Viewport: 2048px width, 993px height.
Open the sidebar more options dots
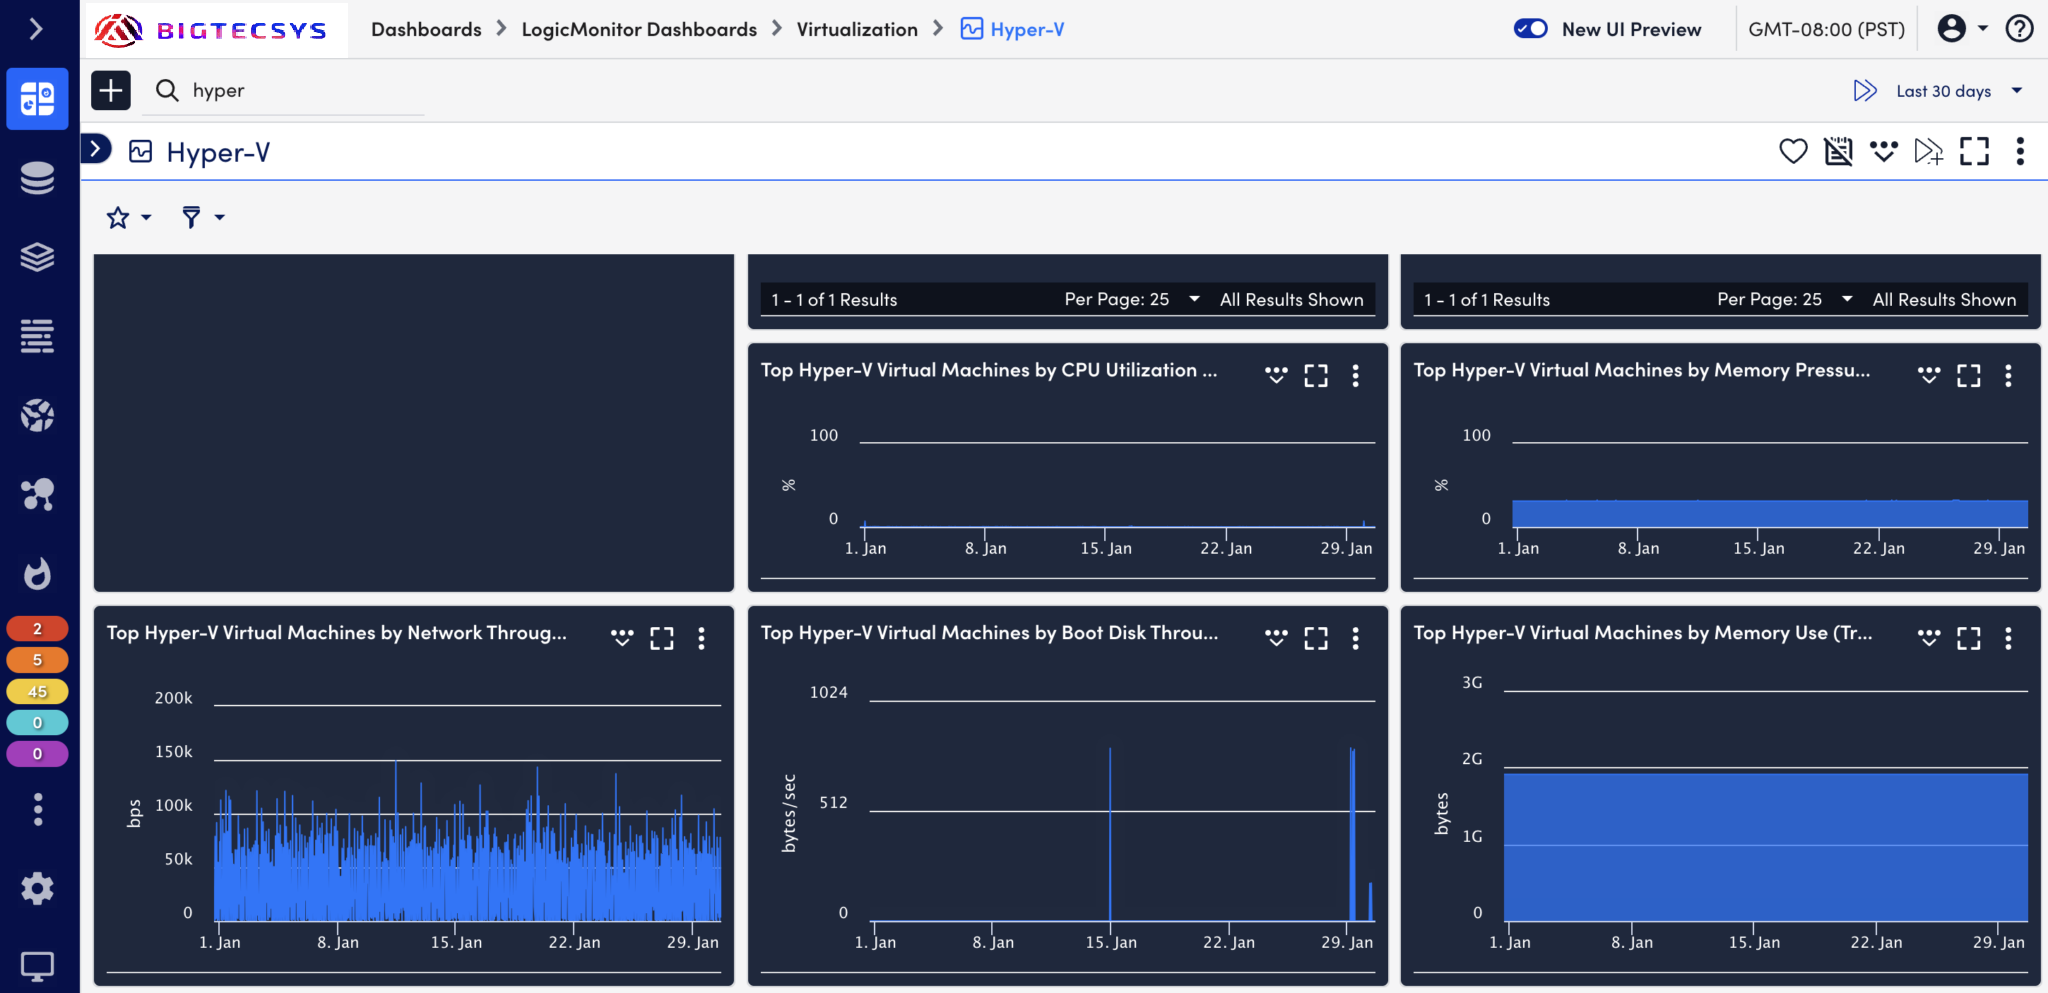click(x=37, y=809)
